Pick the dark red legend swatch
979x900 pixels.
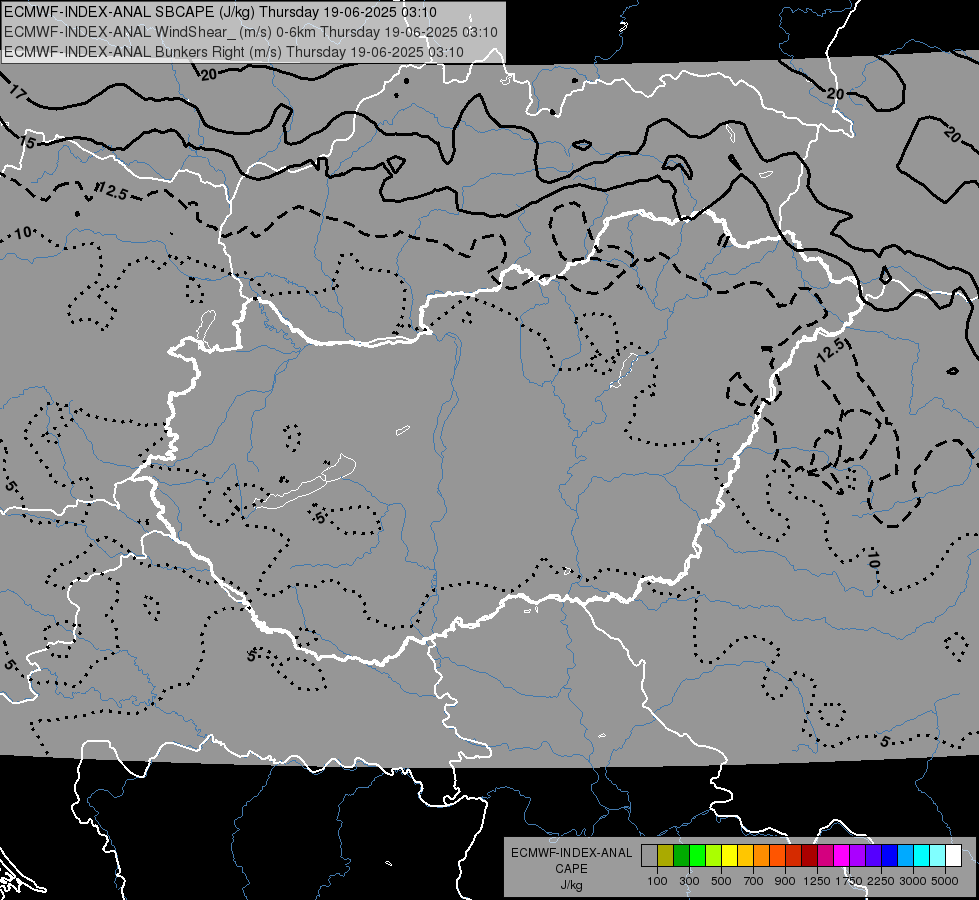point(810,856)
